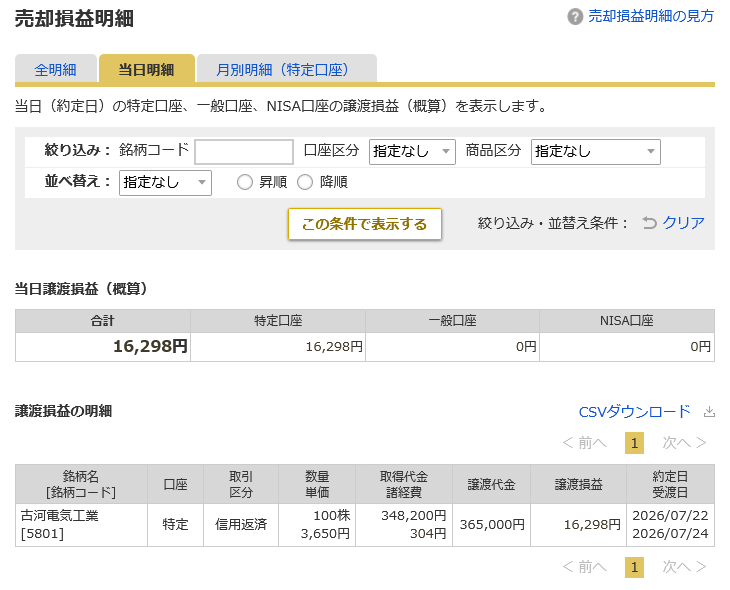This screenshot has width=730, height=590.
Task: Select the 降順 radio button
Action: click(305, 182)
